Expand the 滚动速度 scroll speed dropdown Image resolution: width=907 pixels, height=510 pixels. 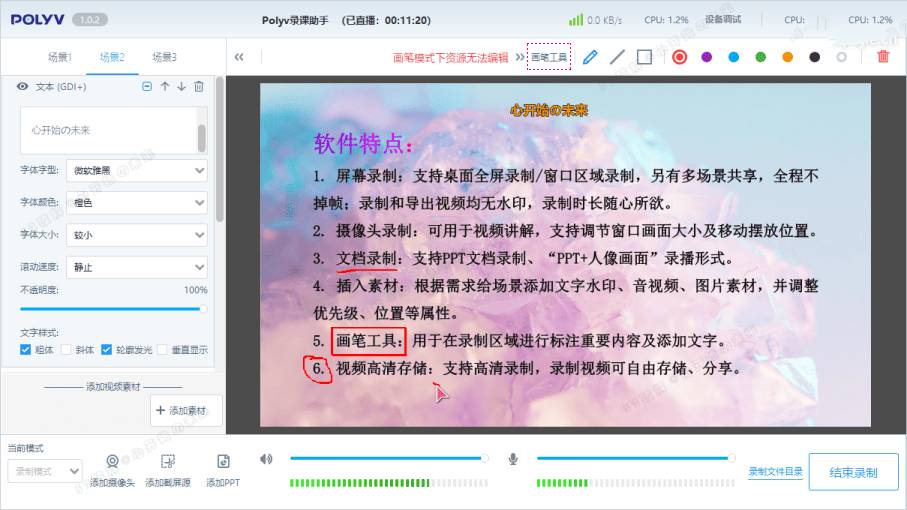[137, 267]
